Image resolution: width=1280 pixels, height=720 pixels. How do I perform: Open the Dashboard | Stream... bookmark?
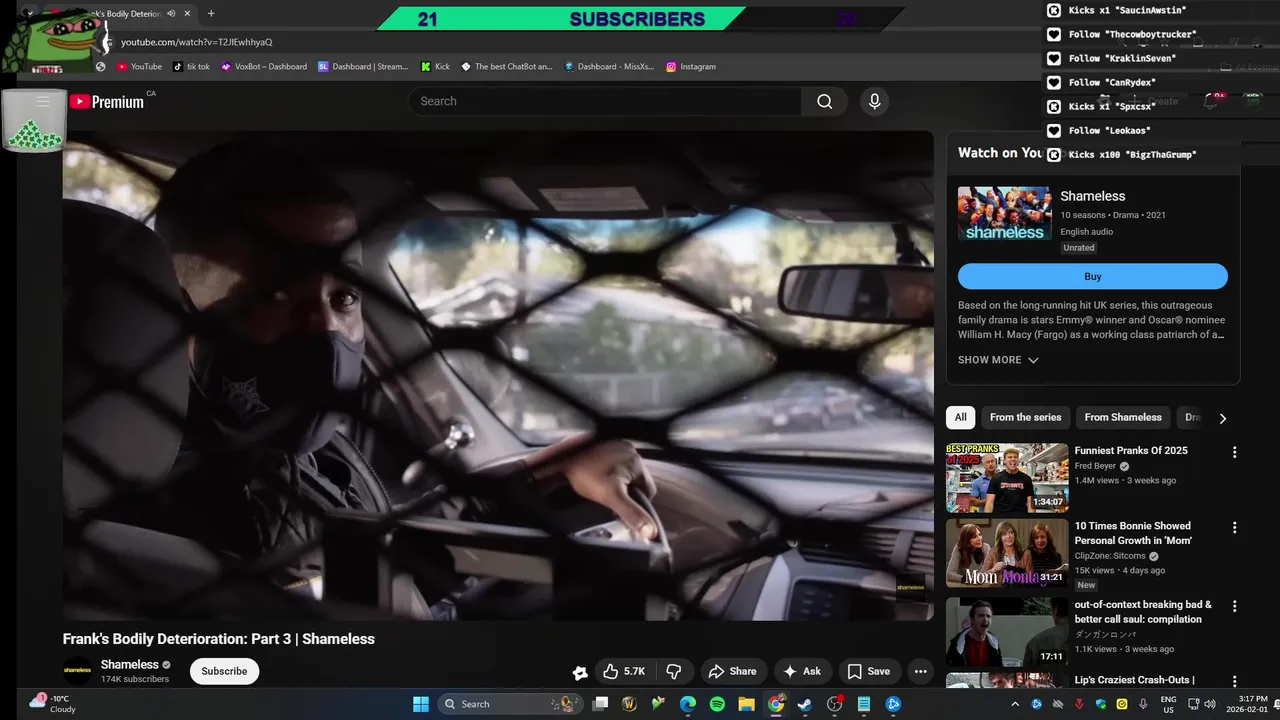[363, 67]
